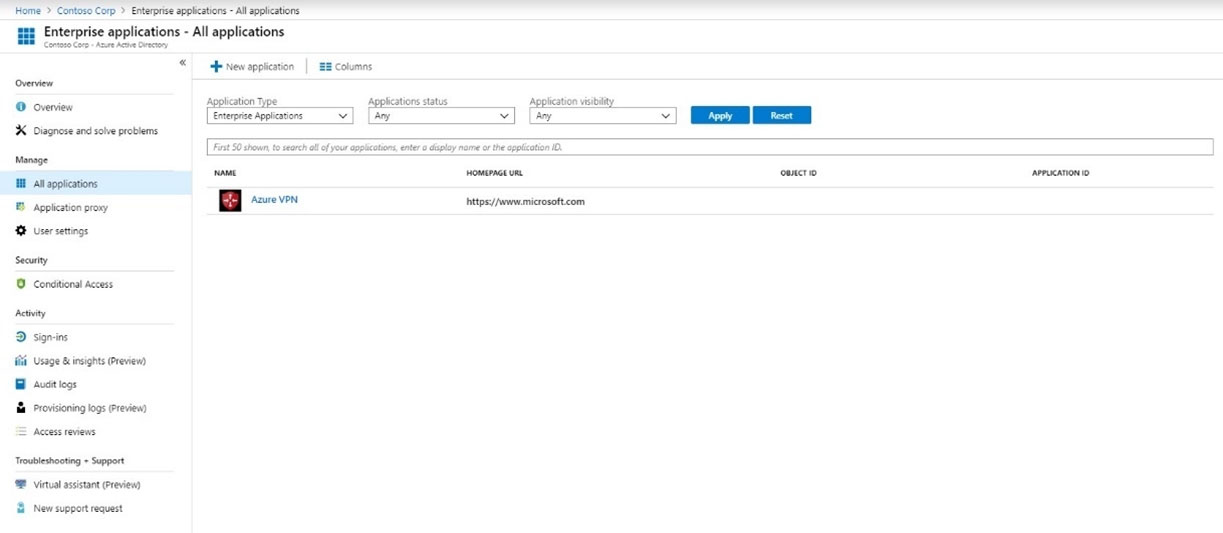Open the Application visibility dropdown
This screenshot has width=1223, height=533.
coord(603,116)
